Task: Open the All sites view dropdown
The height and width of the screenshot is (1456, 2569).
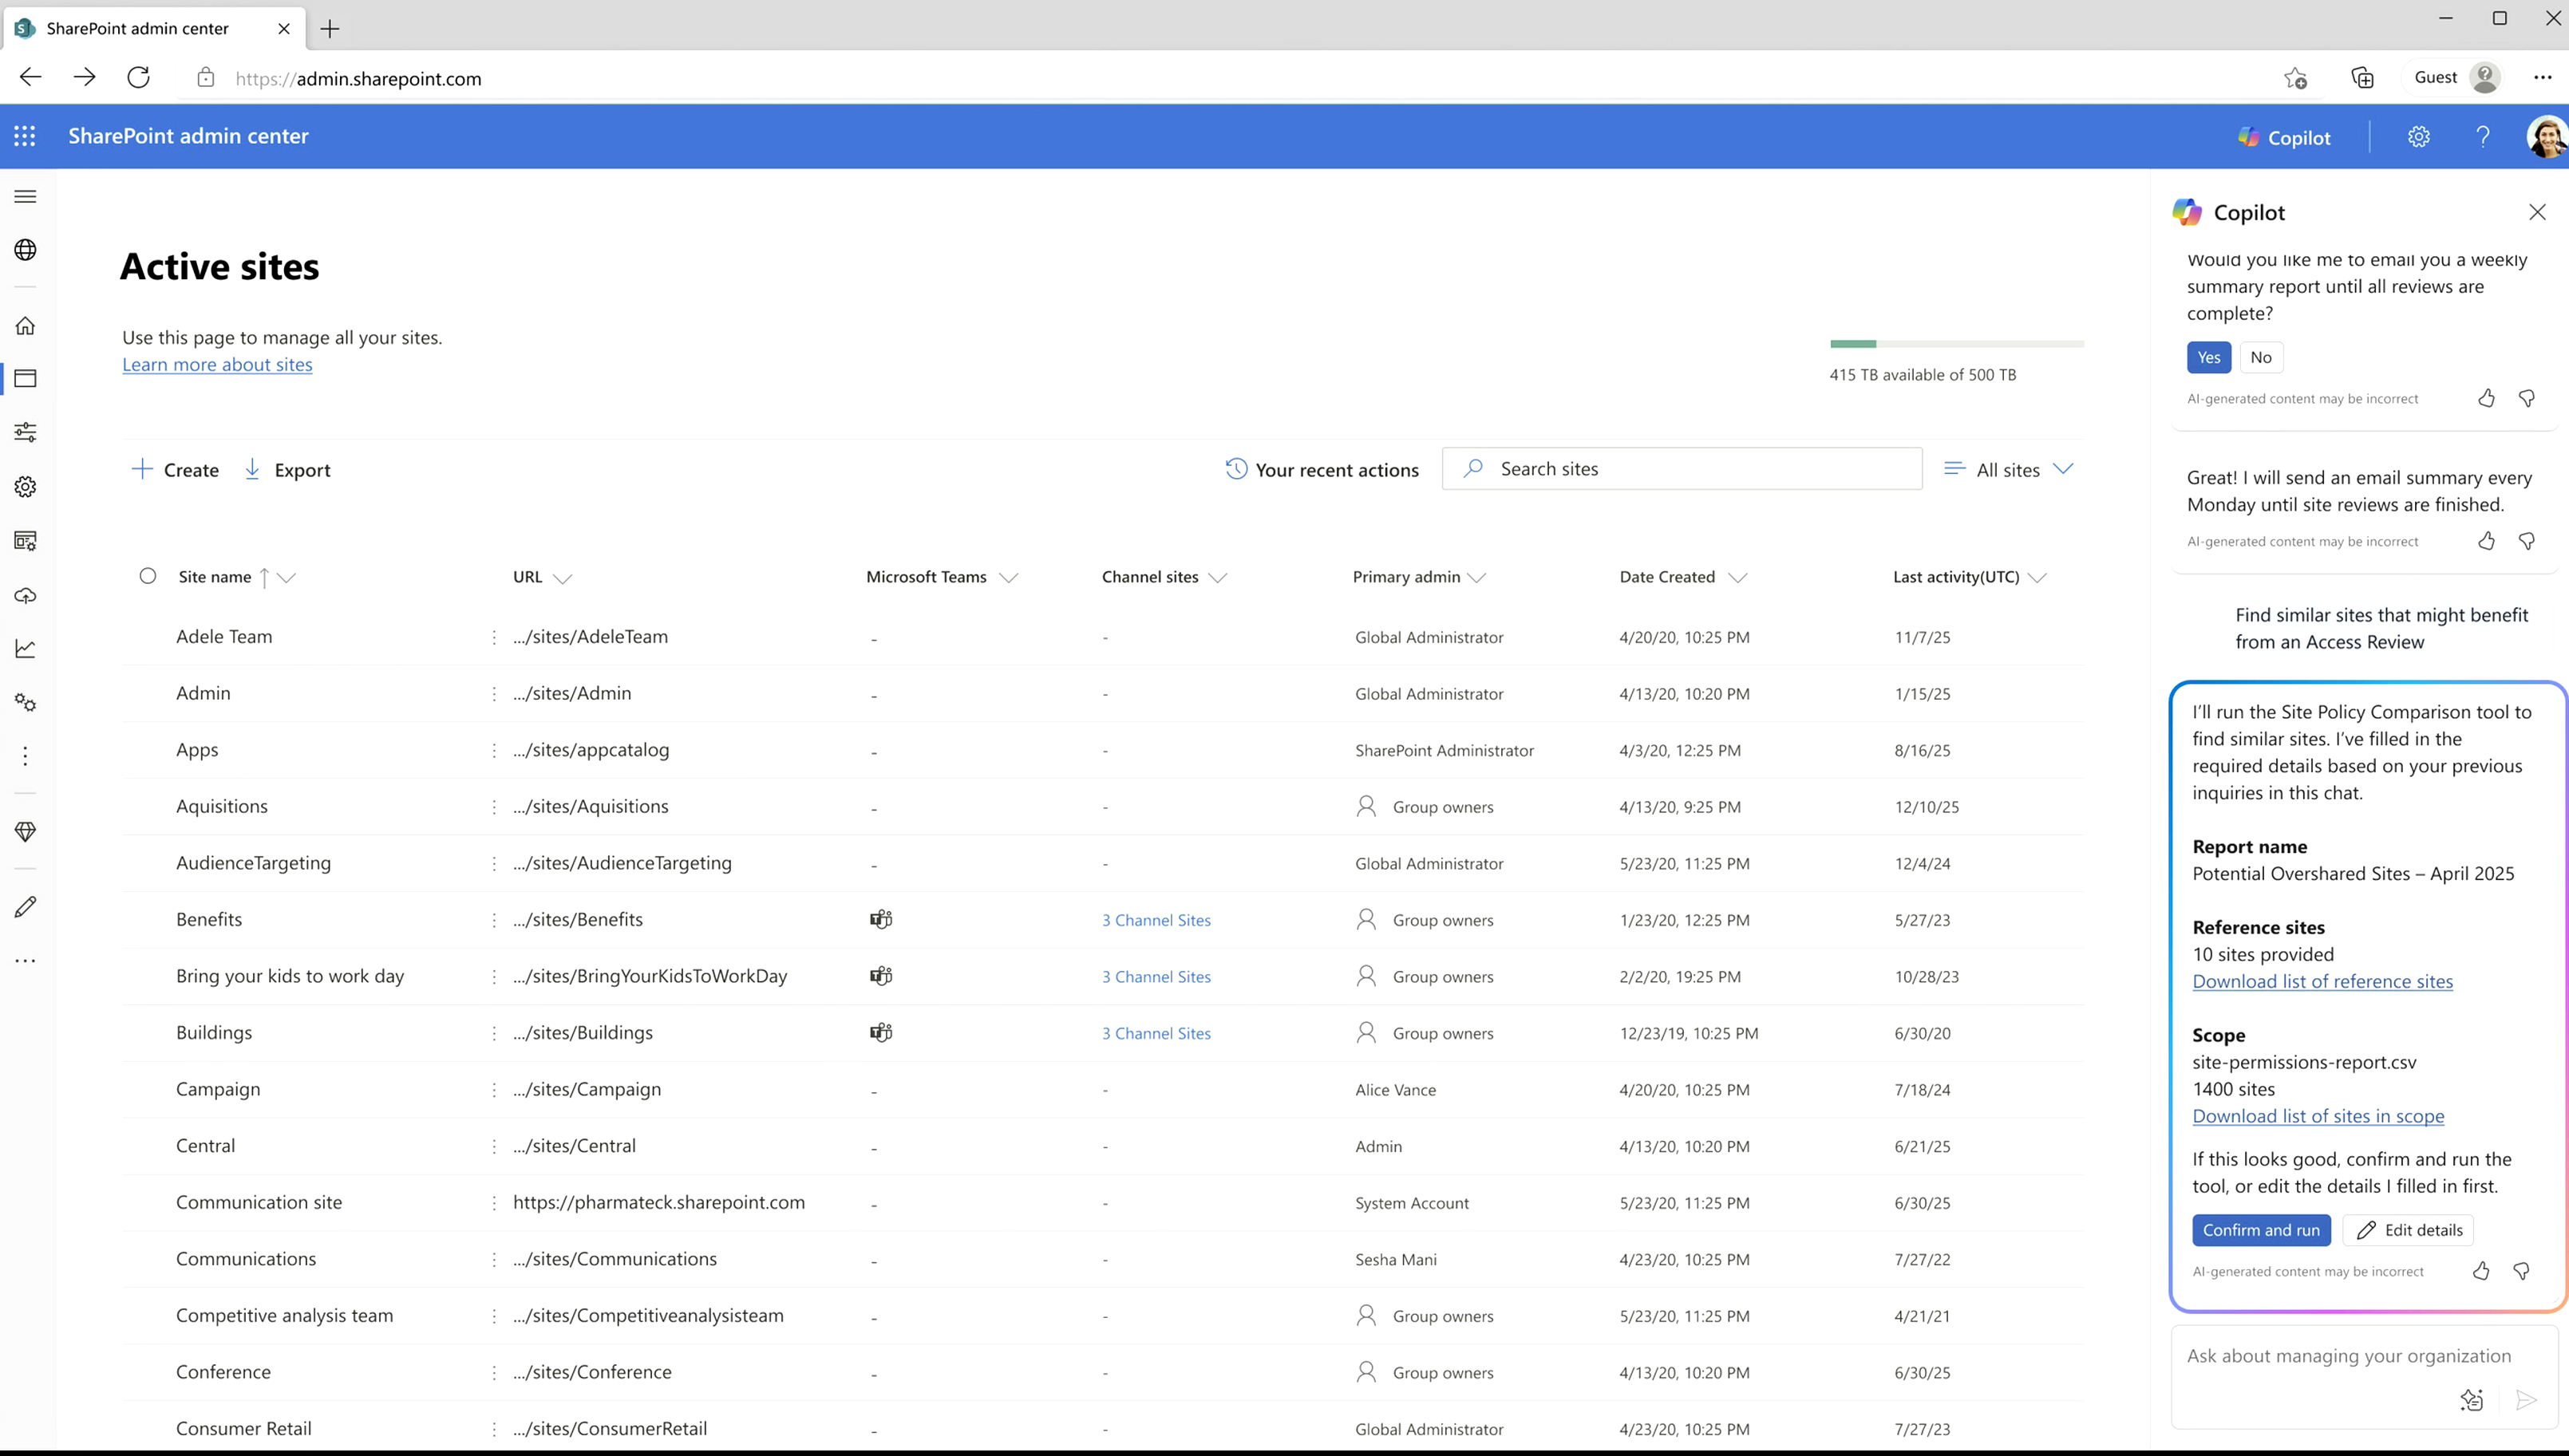Action: coord(2008,469)
